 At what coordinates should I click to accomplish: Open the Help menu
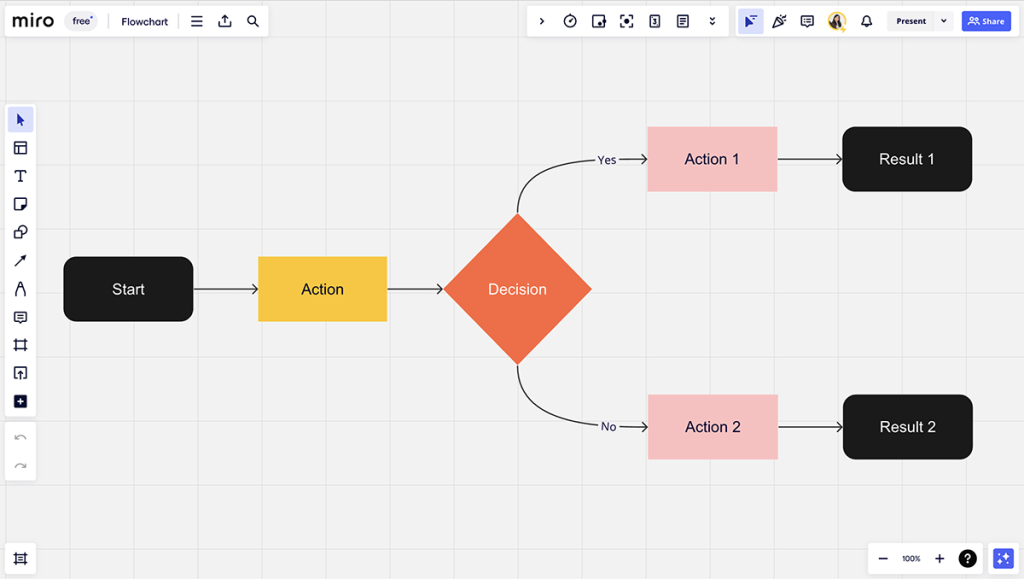[966, 558]
